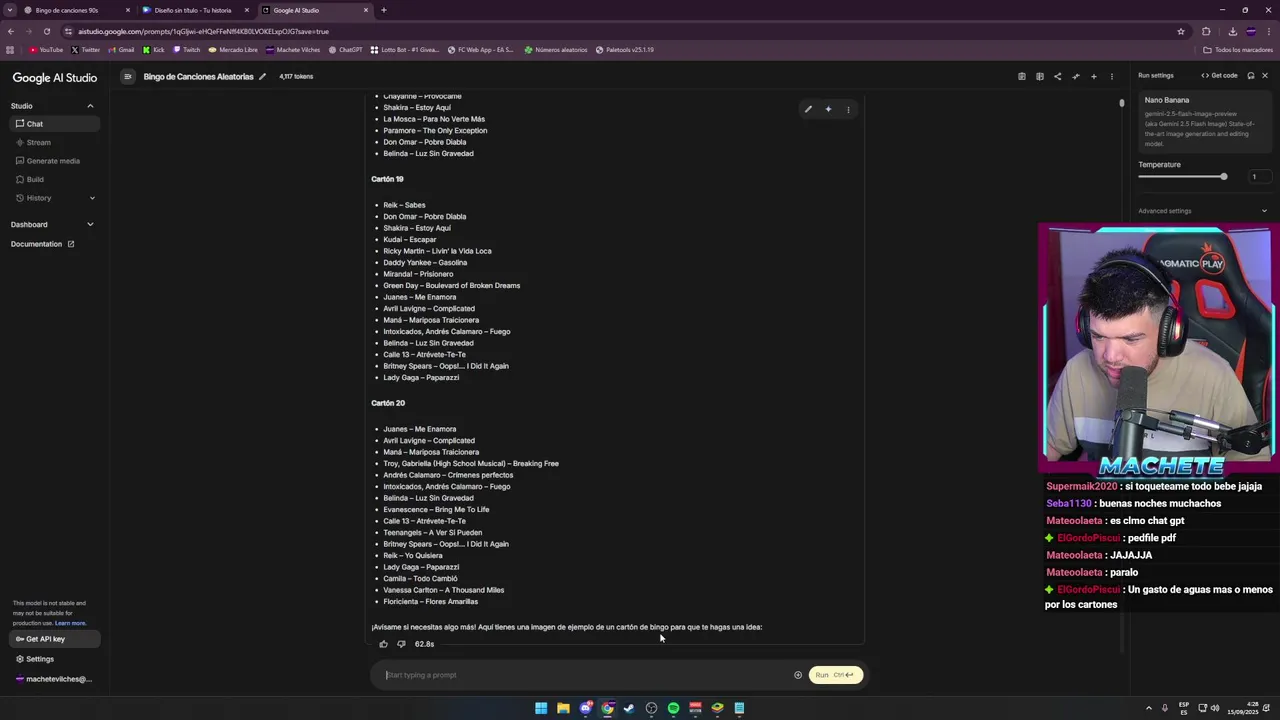This screenshot has width=1280, height=720.
Task: Open the response three-dot options menu
Action: coord(848,109)
